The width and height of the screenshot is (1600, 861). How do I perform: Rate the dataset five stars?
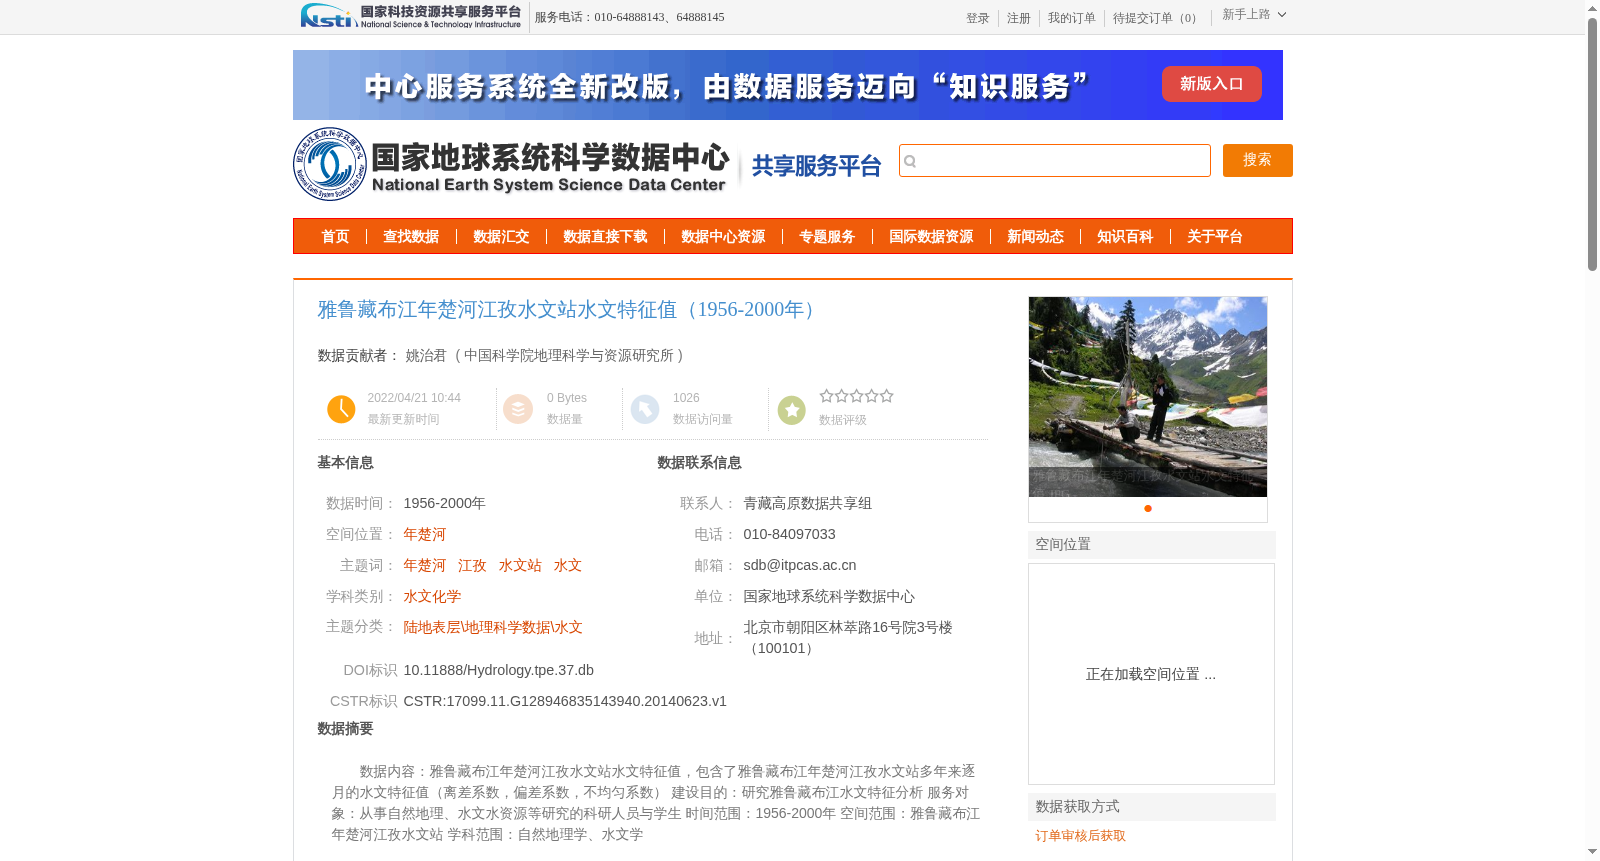[x=886, y=396]
